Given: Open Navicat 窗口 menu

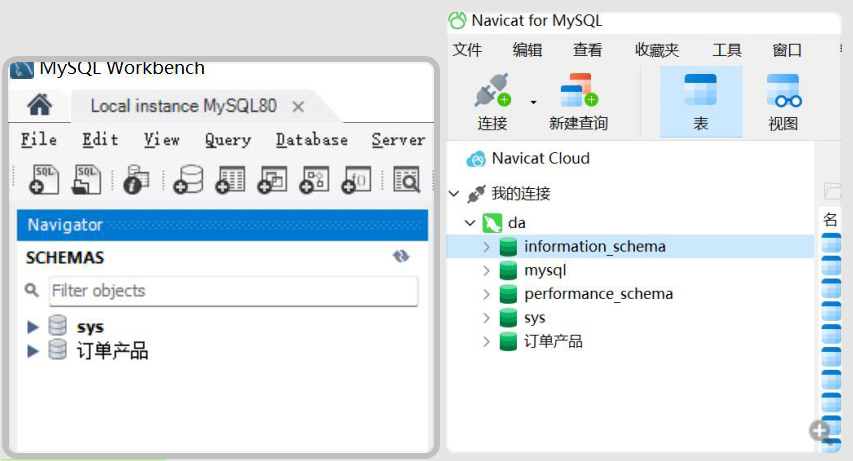Looking at the screenshot, I should click(x=787, y=50).
